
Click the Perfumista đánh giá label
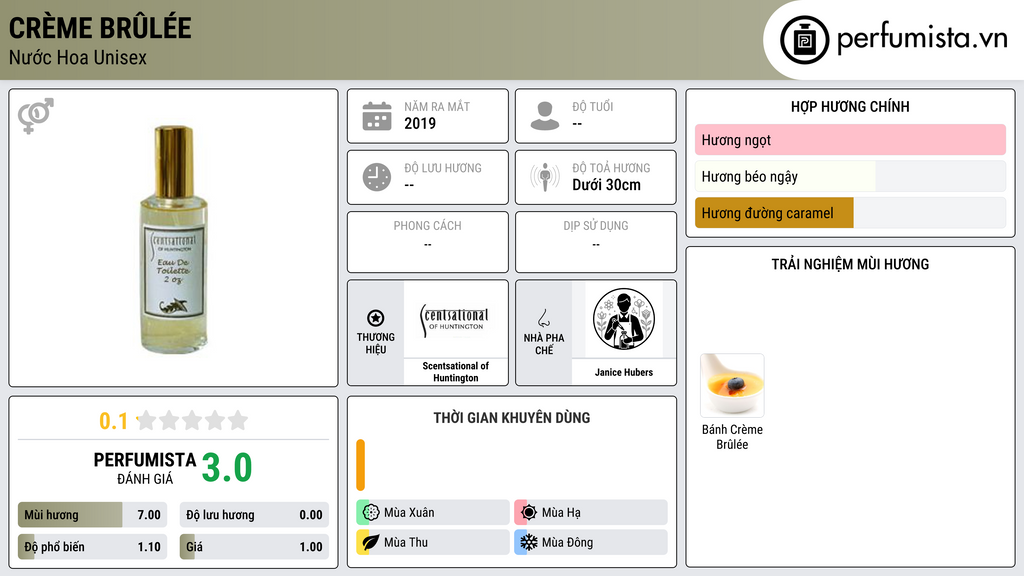tap(145, 468)
